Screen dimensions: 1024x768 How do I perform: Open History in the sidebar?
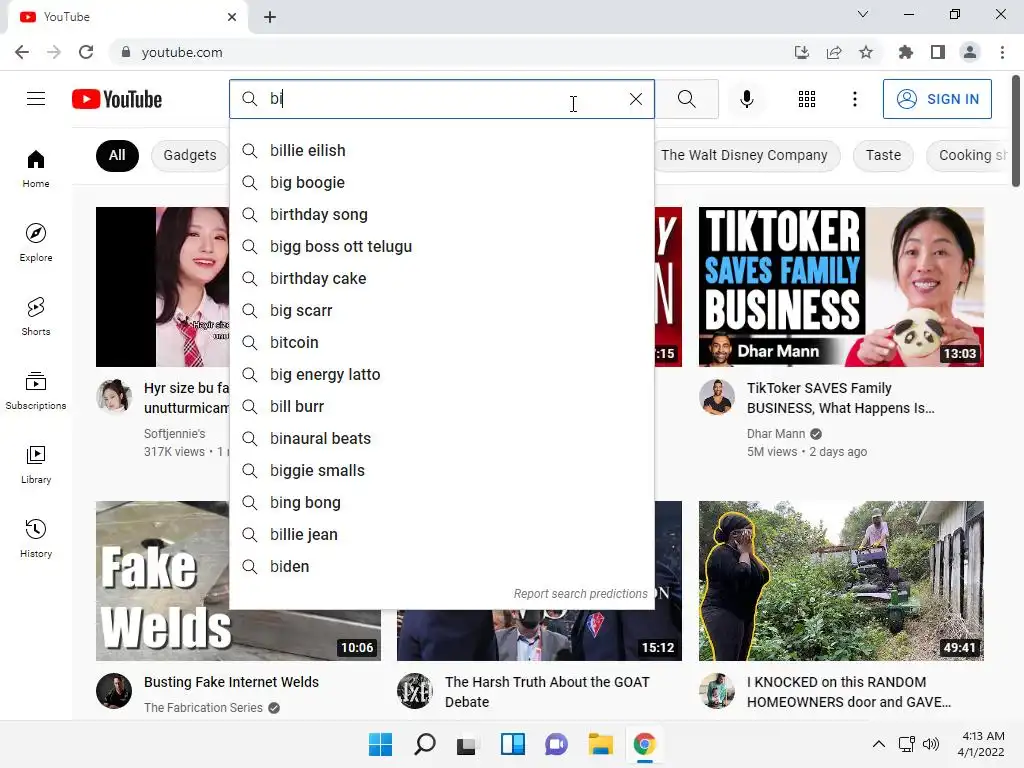pos(36,538)
